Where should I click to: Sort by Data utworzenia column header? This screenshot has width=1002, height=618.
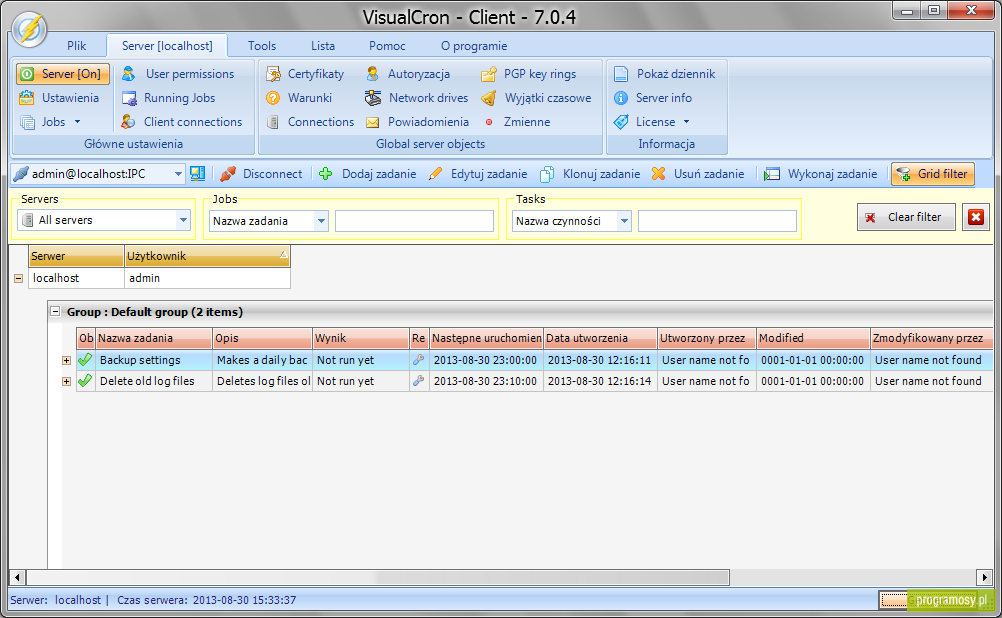click(600, 338)
